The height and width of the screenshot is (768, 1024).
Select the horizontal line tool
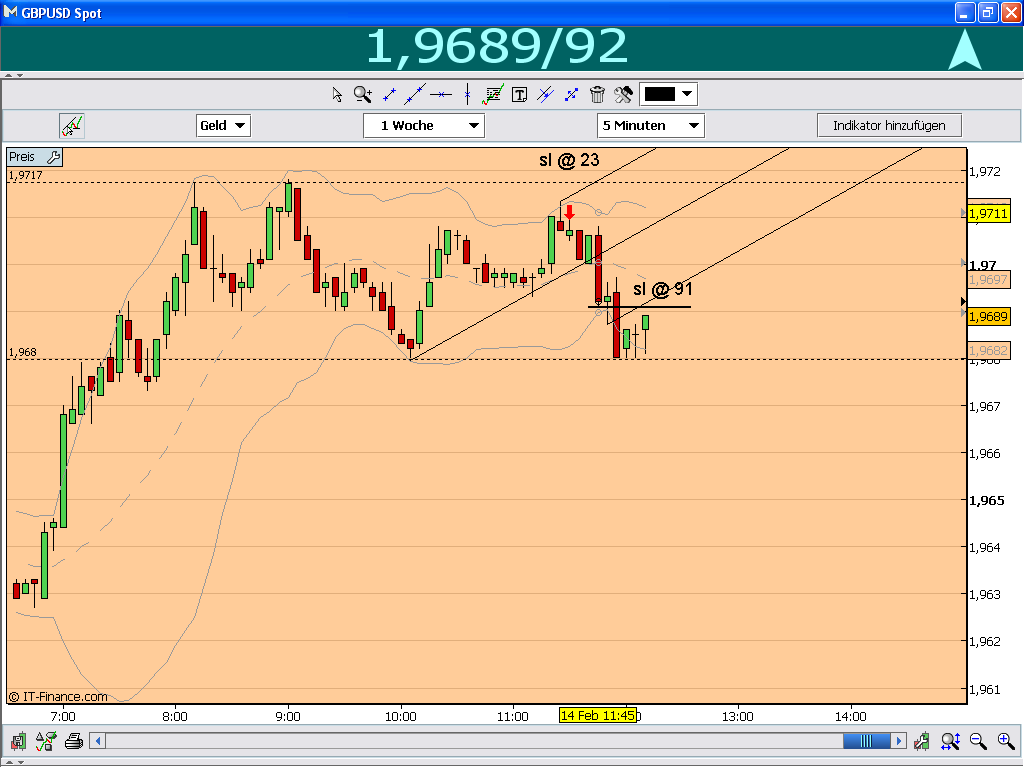tap(441, 95)
